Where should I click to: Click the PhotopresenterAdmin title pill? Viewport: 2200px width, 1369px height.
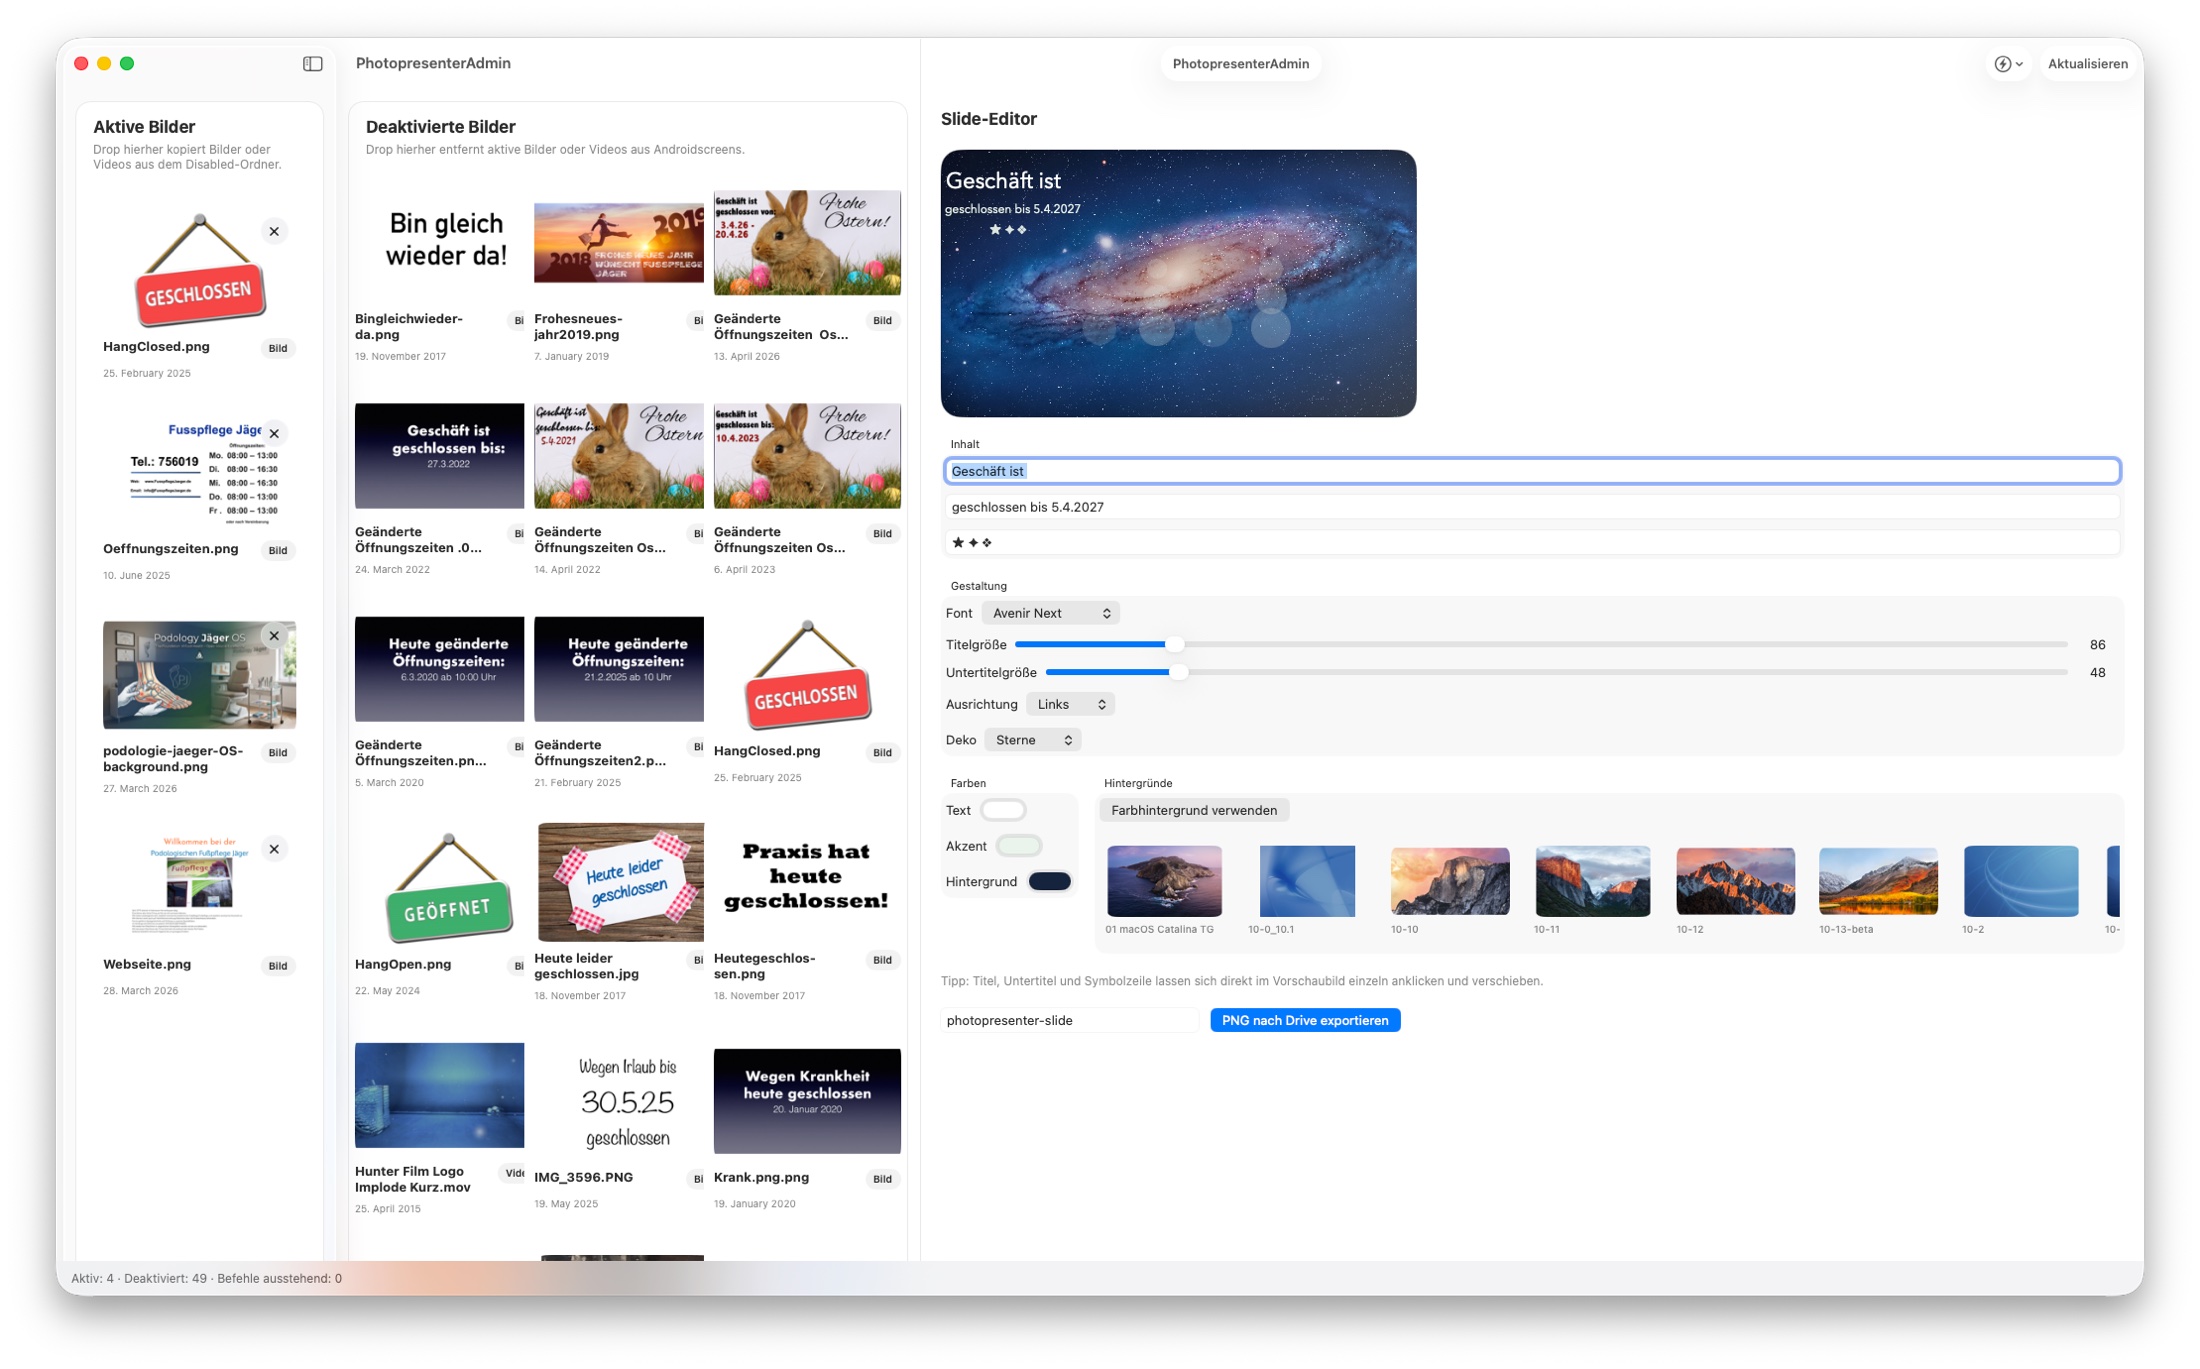click(1240, 64)
